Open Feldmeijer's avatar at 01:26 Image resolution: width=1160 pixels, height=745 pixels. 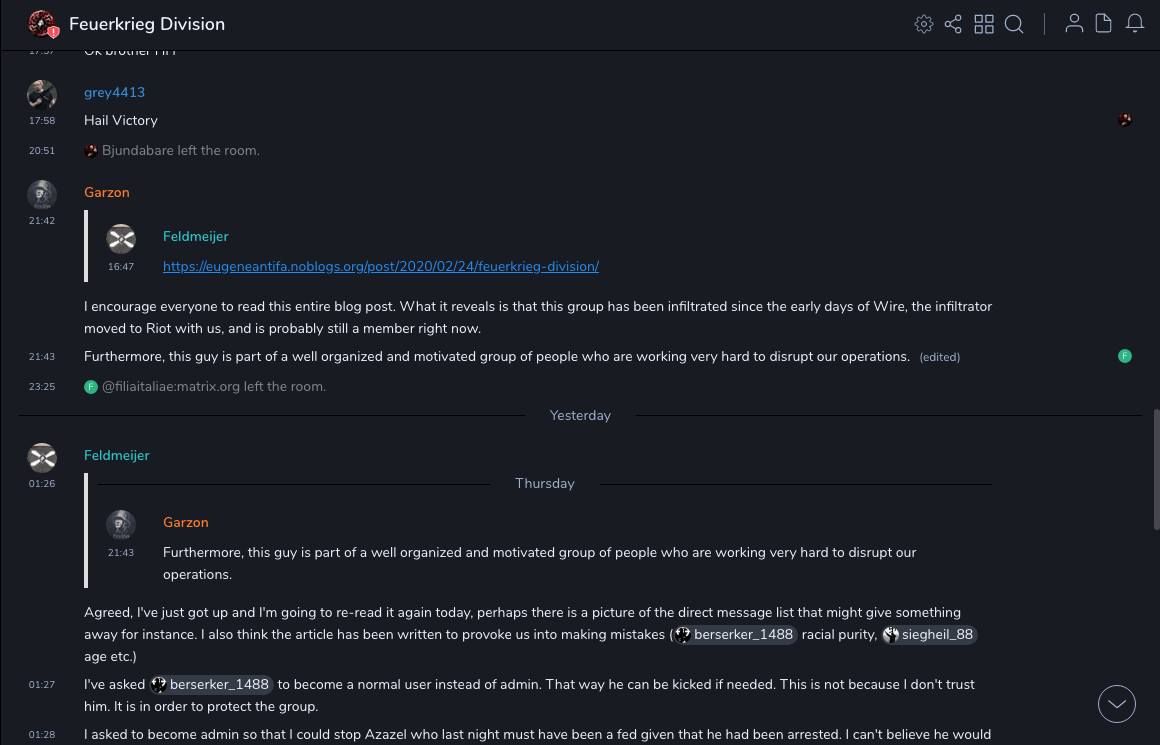[x=42, y=458]
